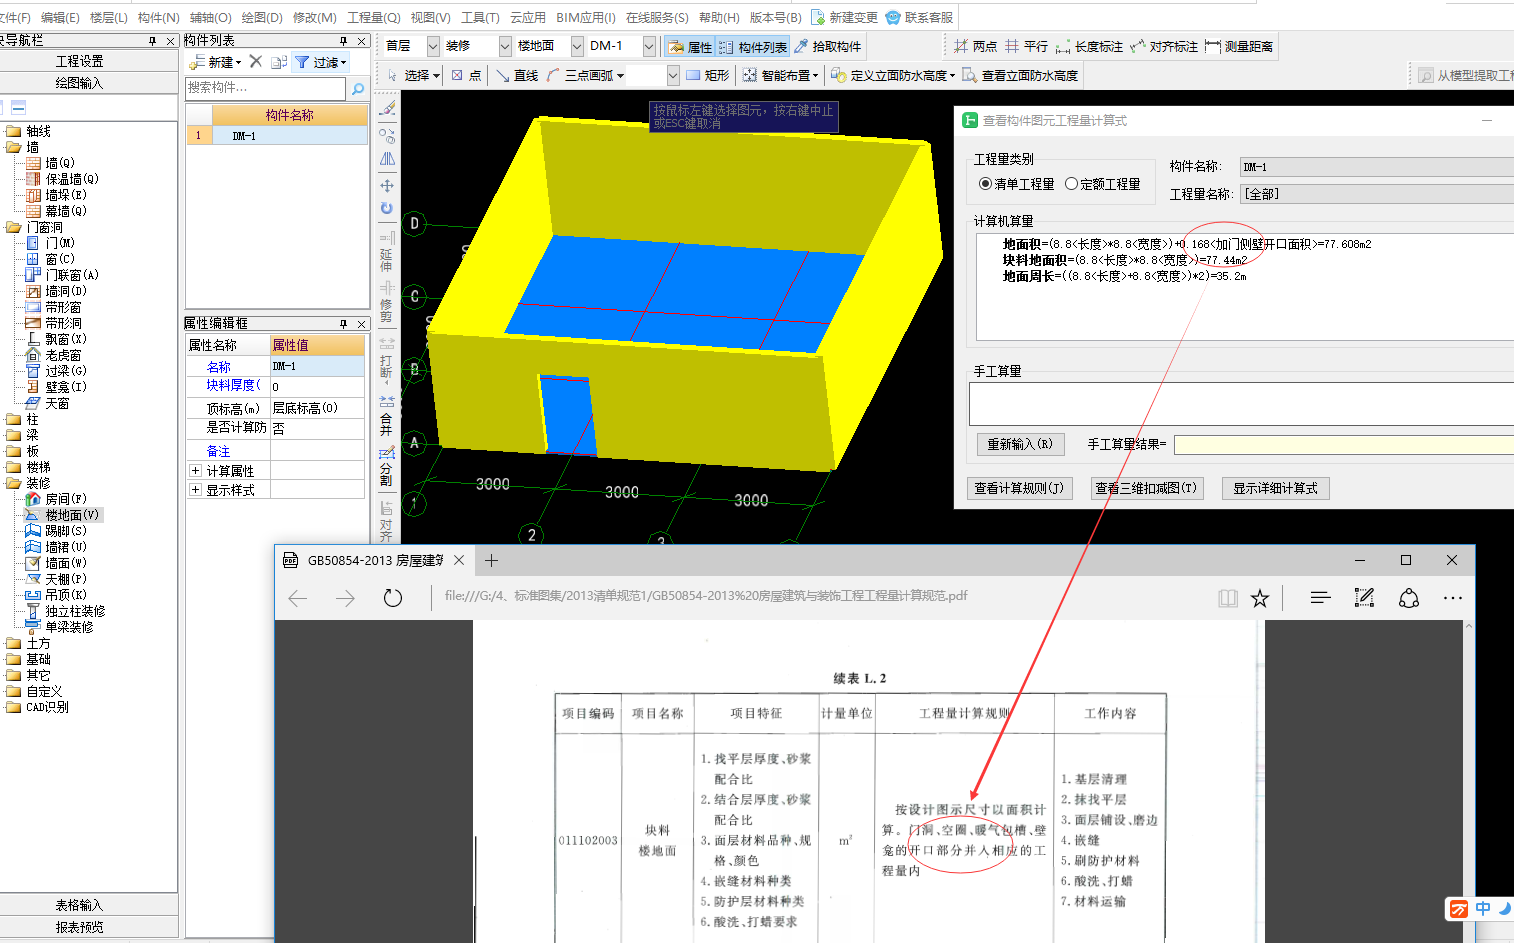
Task: Open 查看立面防水高度 viewer
Action: [1021, 75]
